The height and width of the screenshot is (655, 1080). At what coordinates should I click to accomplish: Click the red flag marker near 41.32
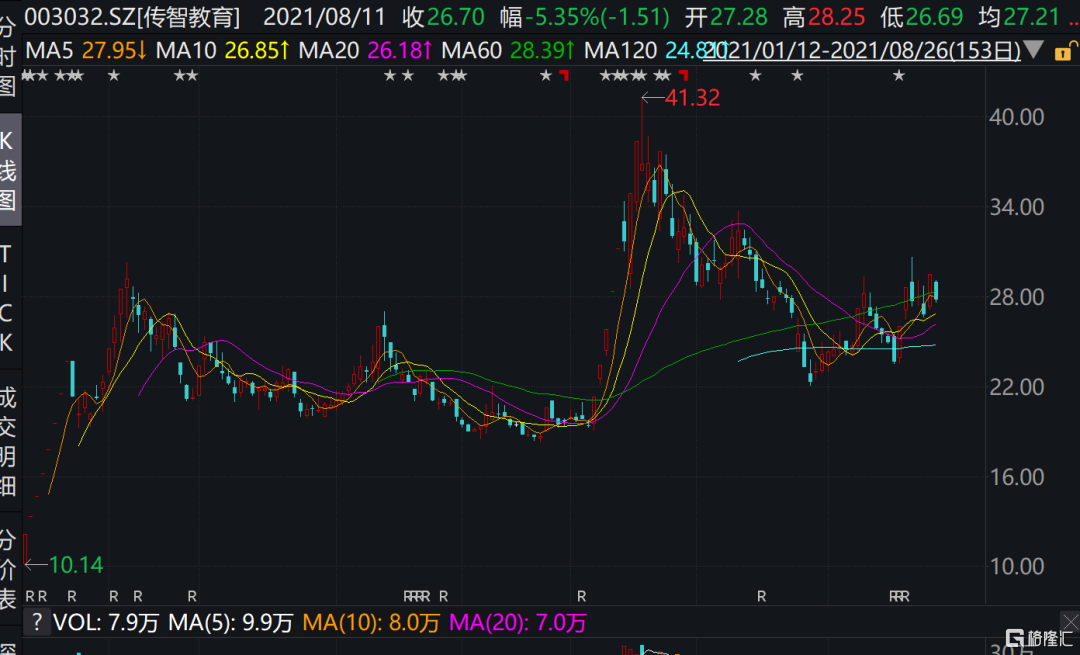tap(685, 77)
